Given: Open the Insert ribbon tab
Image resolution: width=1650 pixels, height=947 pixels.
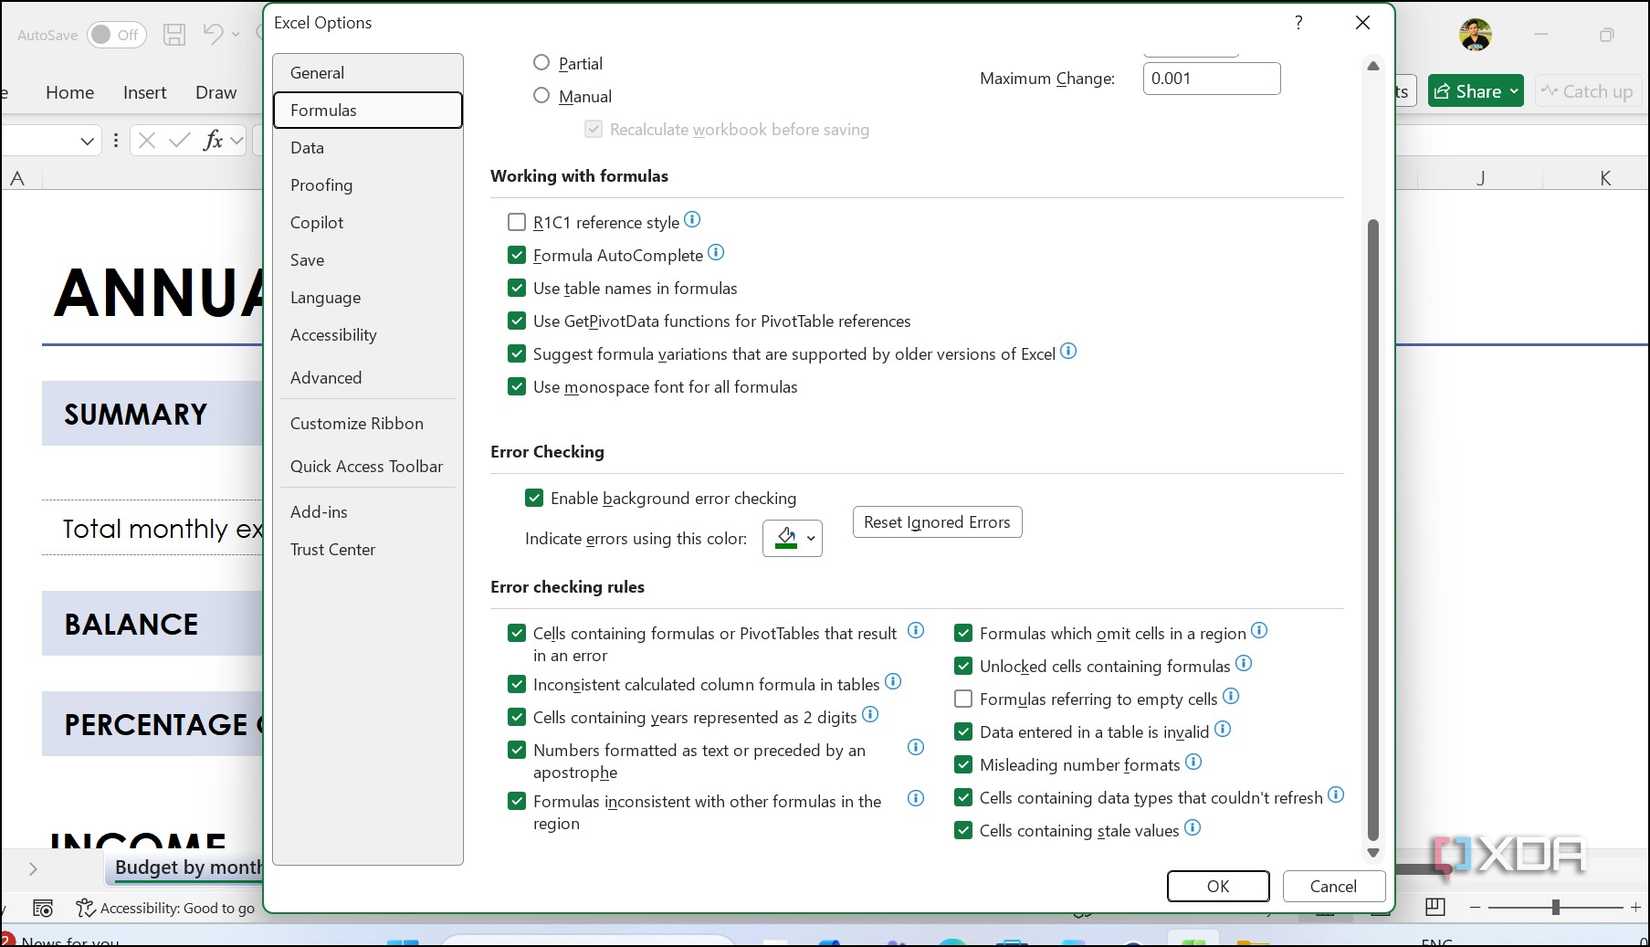Looking at the screenshot, I should tap(145, 92).
